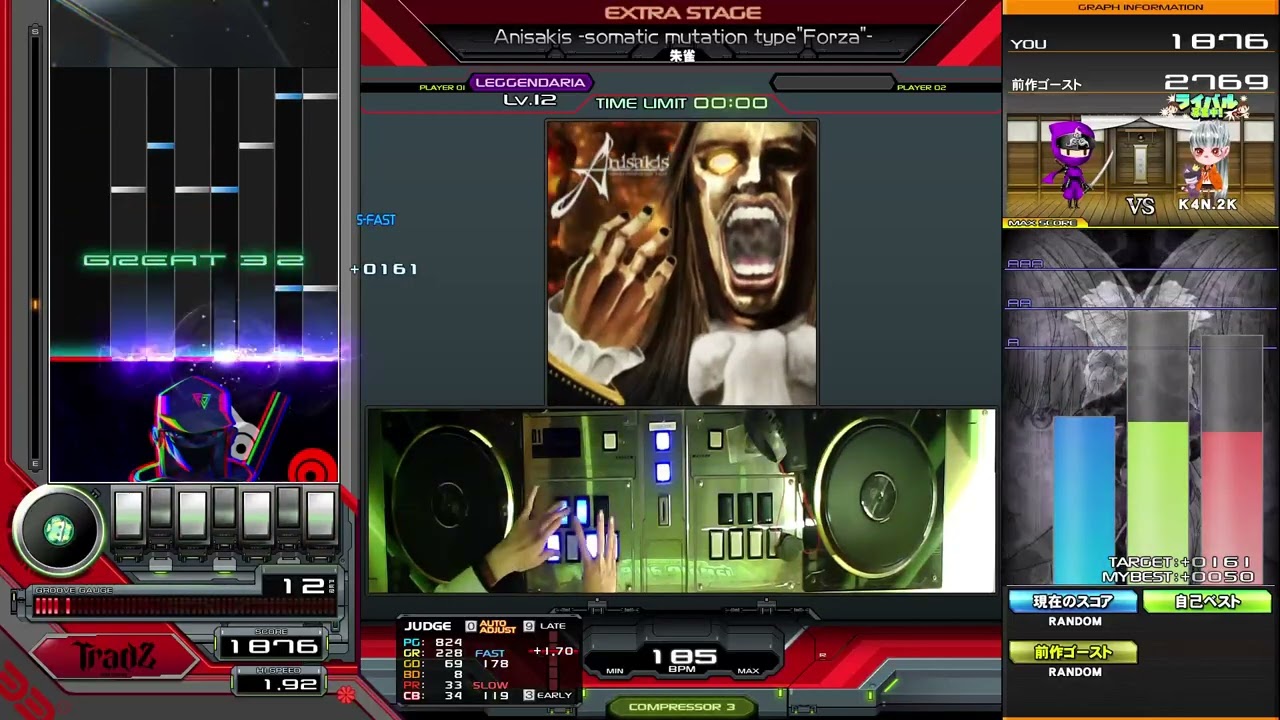The image size is (1280, 720).
Task: Toggle AUTO ADJUST in judge panel
Action: point(498,627)
